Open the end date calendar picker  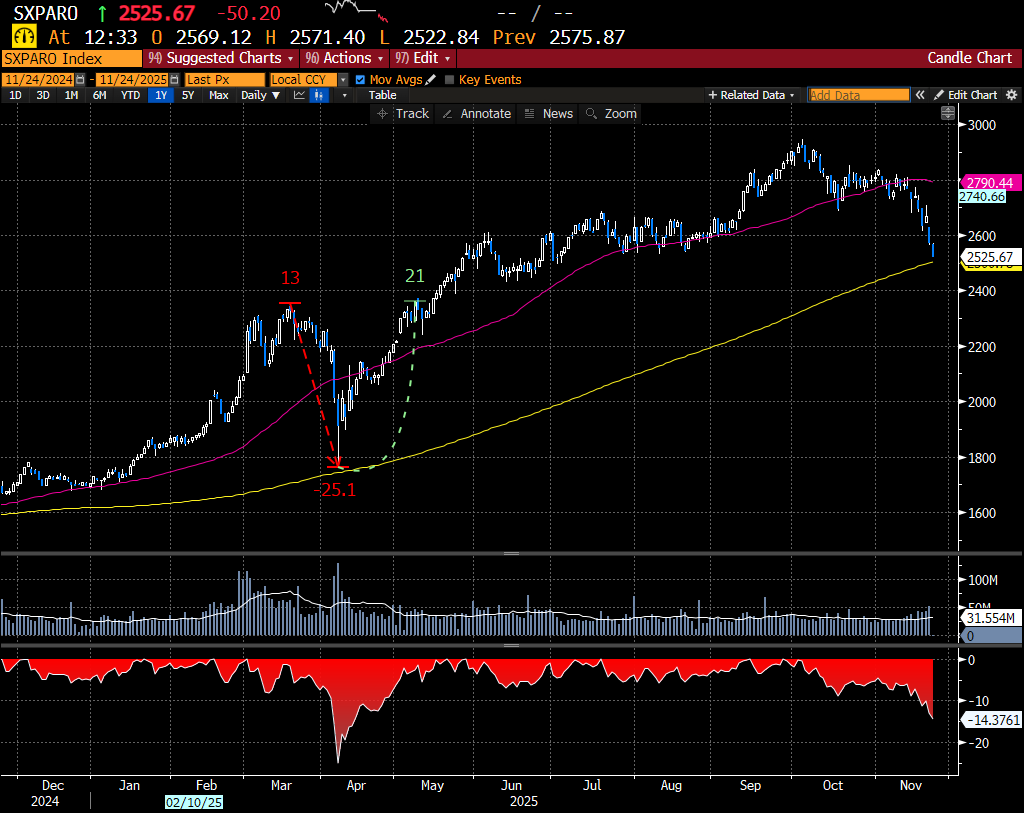coord(174,80)
